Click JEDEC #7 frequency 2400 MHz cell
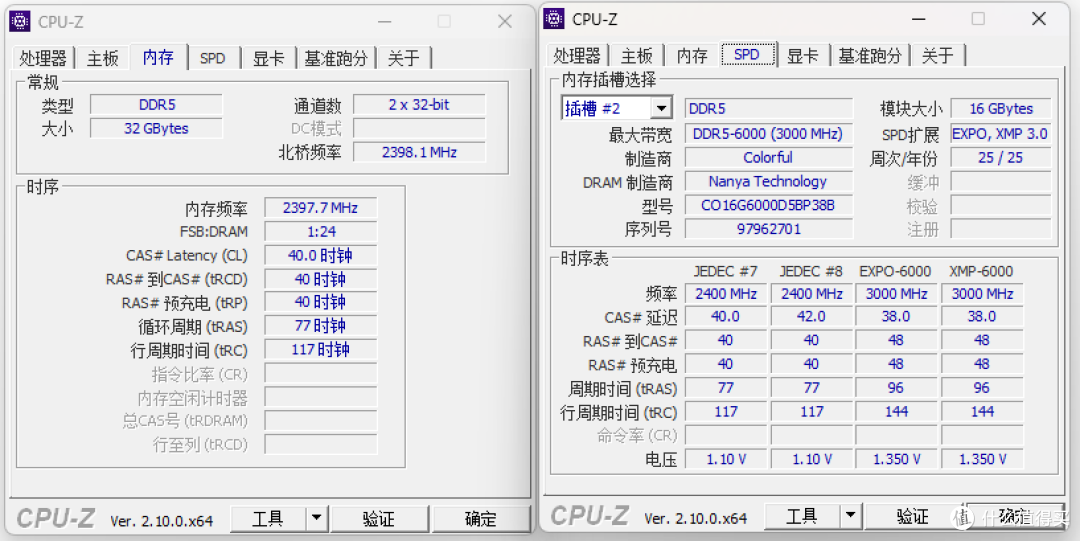This screenshot has height=541, width=1080. pos(725,294)
